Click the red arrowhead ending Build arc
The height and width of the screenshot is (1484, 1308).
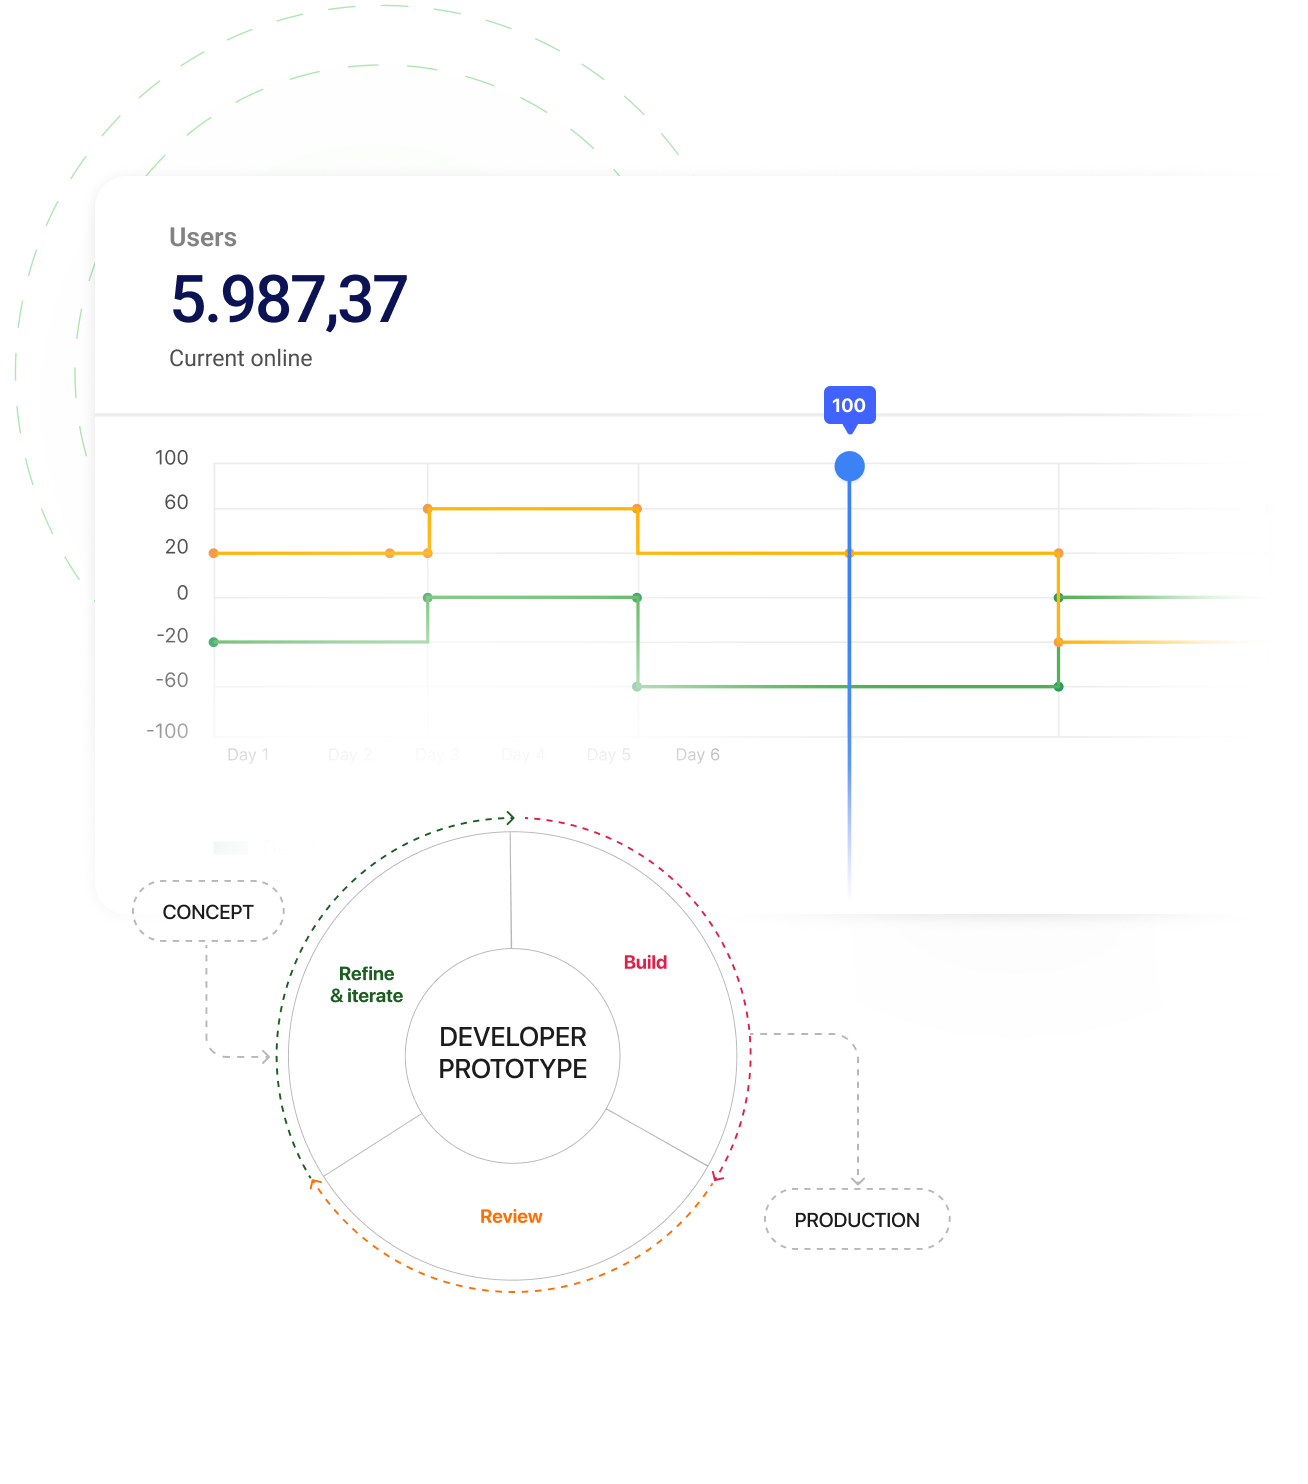pos(716,1174)
